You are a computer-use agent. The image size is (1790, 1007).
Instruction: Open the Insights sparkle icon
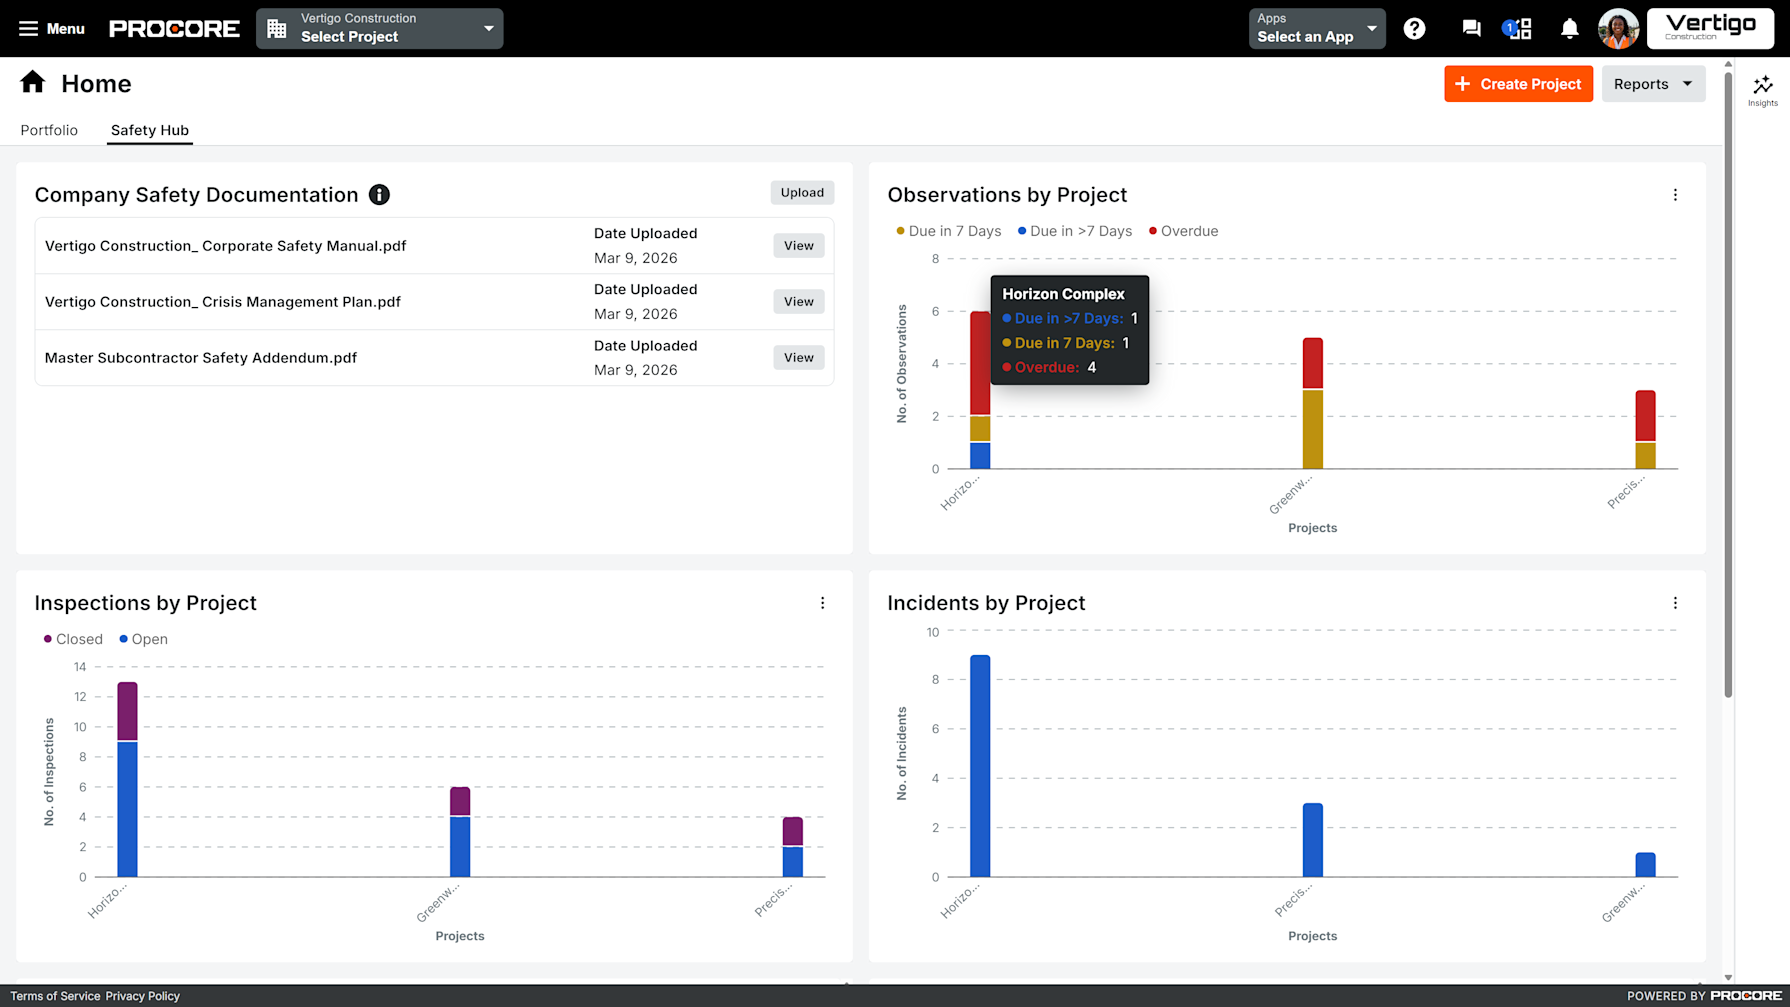tap(1762, 90)
